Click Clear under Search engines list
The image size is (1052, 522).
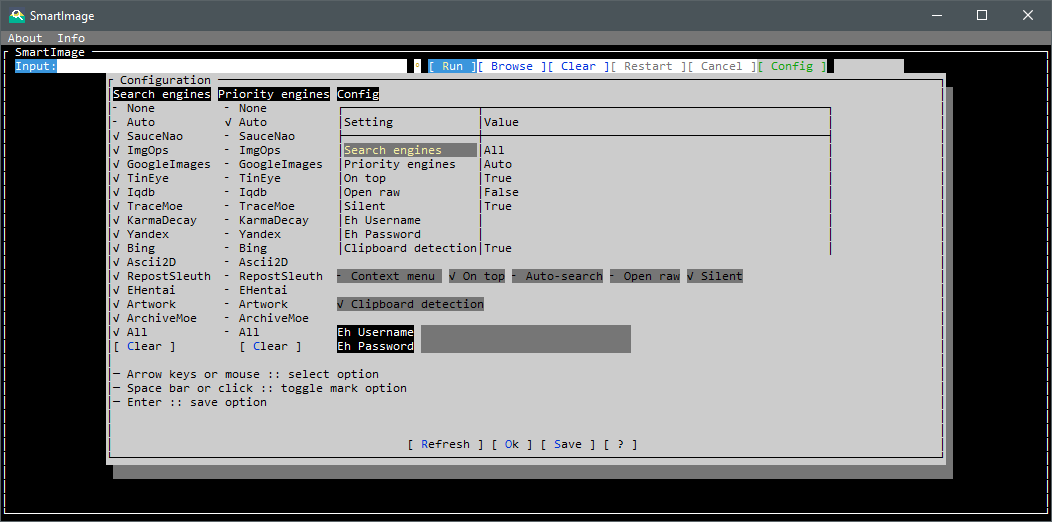[x=144, y=346]
